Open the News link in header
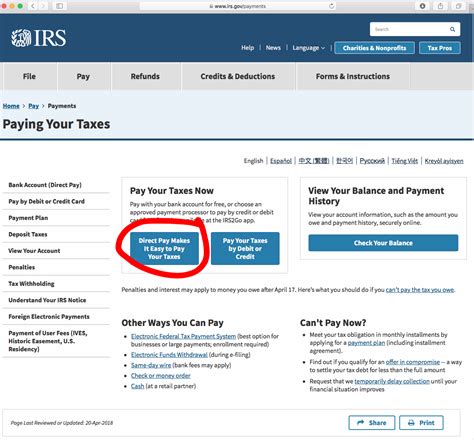 pos(273,48)
